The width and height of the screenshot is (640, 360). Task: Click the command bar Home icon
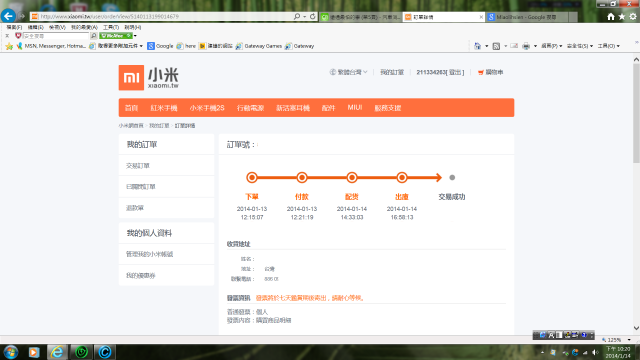click(477, 46)
